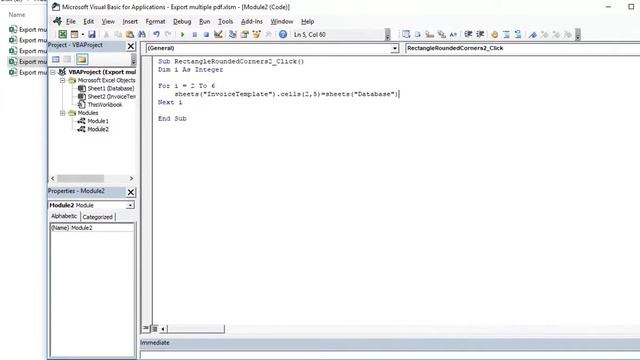Viewport: 640px width, 360px height.
Task: Toggle Folders in the Project panel
Action: tap(82, 60)
